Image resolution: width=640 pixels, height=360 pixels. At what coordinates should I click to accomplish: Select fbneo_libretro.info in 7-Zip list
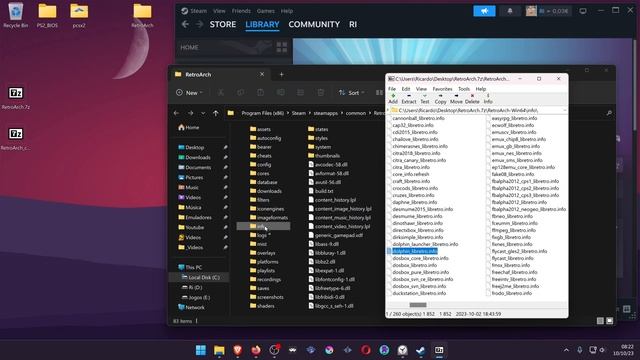(x=512, y=216)
